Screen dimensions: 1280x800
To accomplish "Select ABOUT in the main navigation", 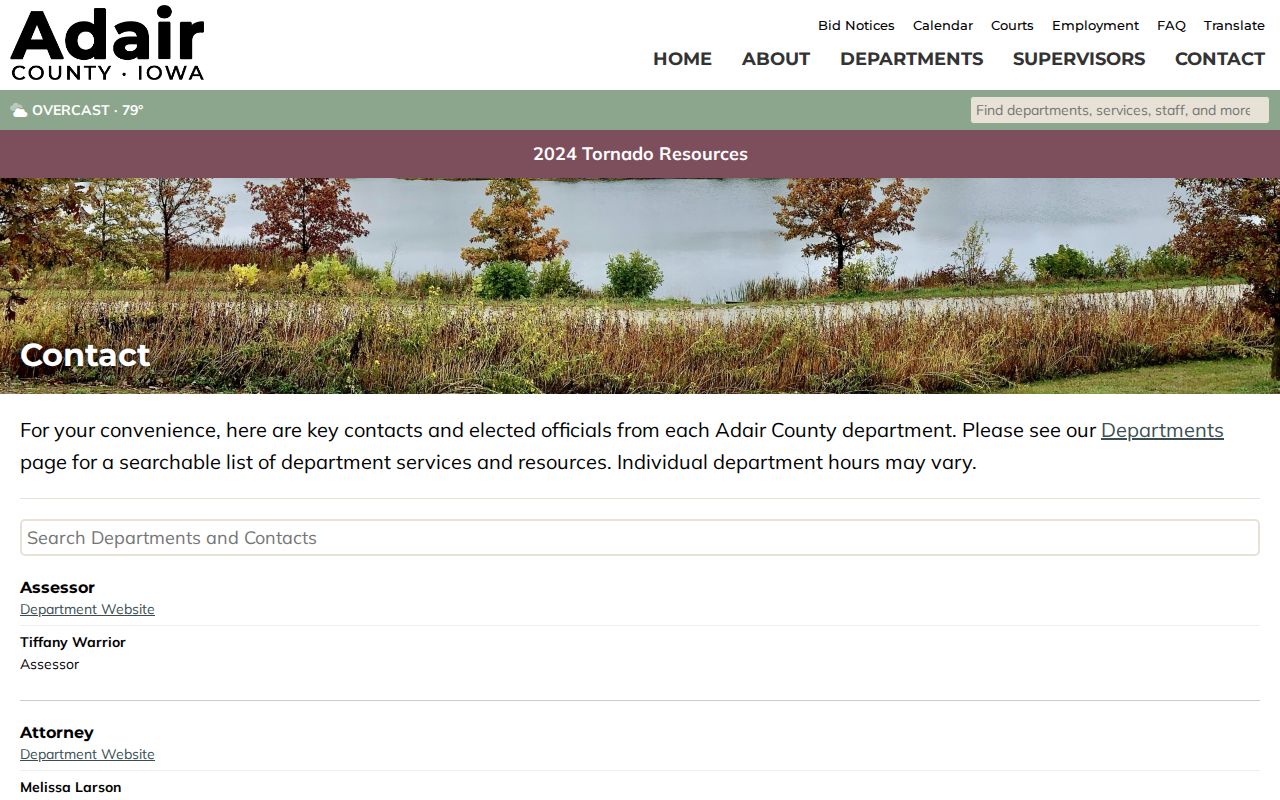I will click(x=776, y=59).
